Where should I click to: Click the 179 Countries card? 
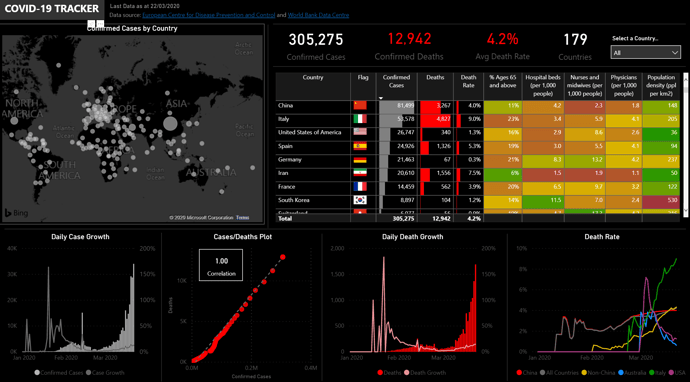[575, 47]
